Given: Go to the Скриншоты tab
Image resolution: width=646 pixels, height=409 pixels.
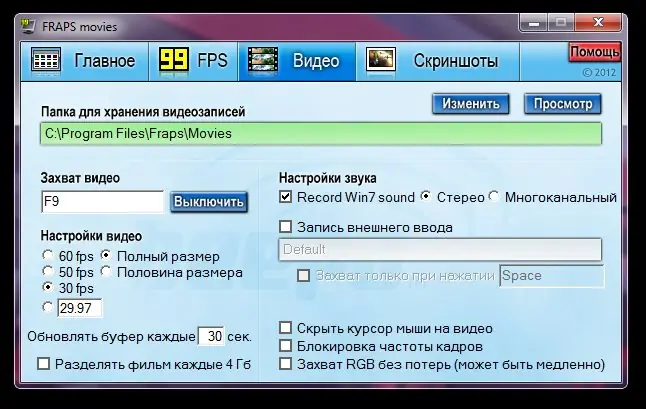Looking at the screenshot, I should tap(438, 61).
